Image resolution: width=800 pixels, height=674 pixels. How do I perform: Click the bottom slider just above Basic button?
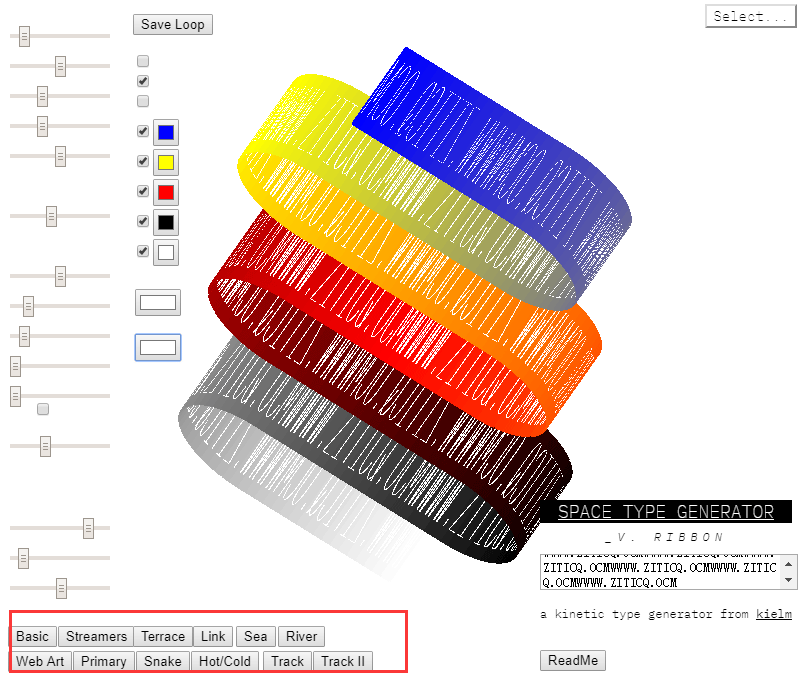pyautogui.click(x=60, y=588)
